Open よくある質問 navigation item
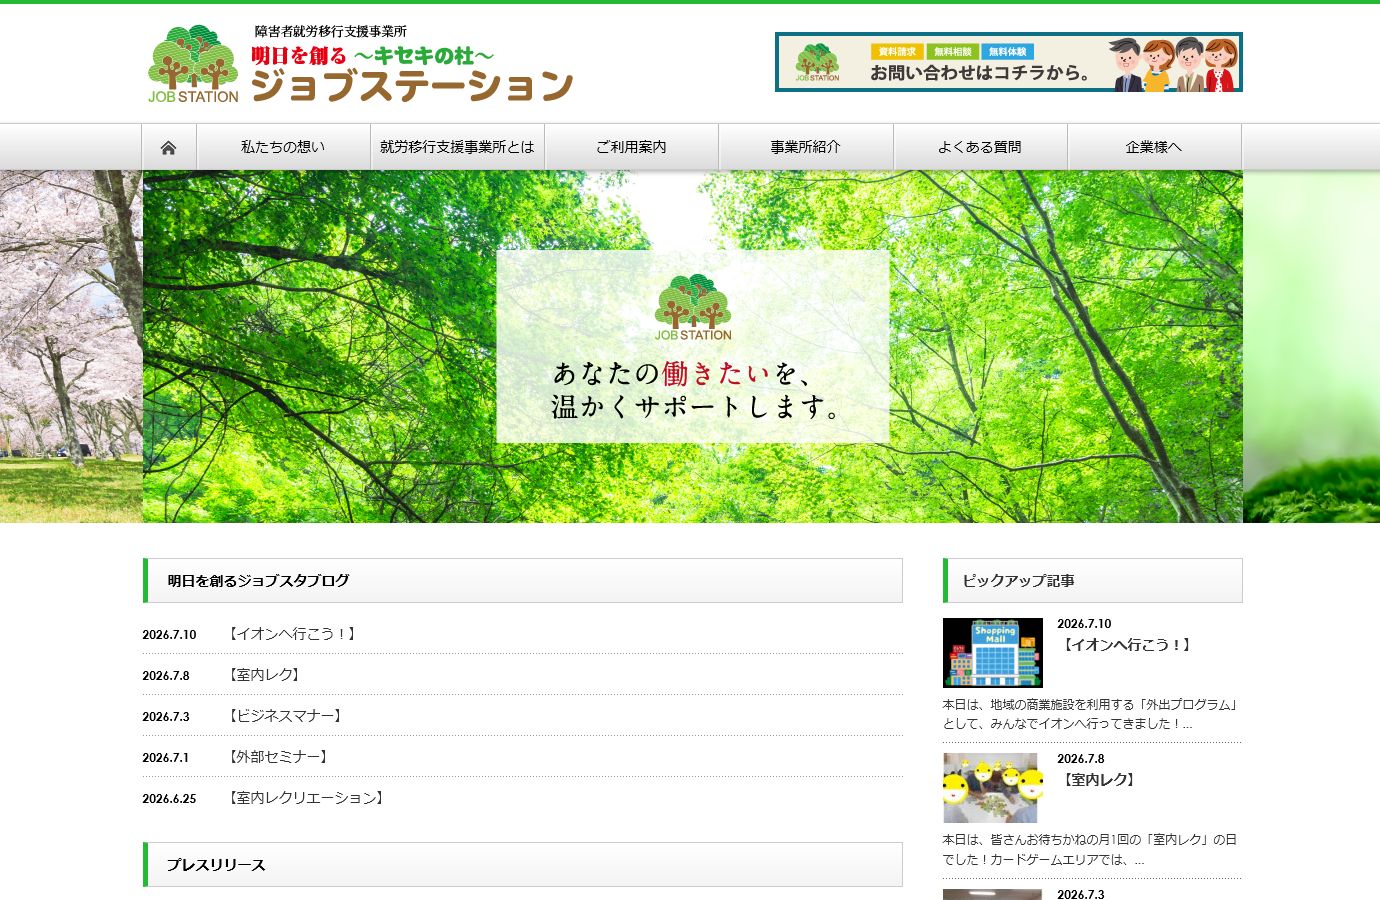The width and height of the screenshot is (1380, 900). (x=980, y=147)
